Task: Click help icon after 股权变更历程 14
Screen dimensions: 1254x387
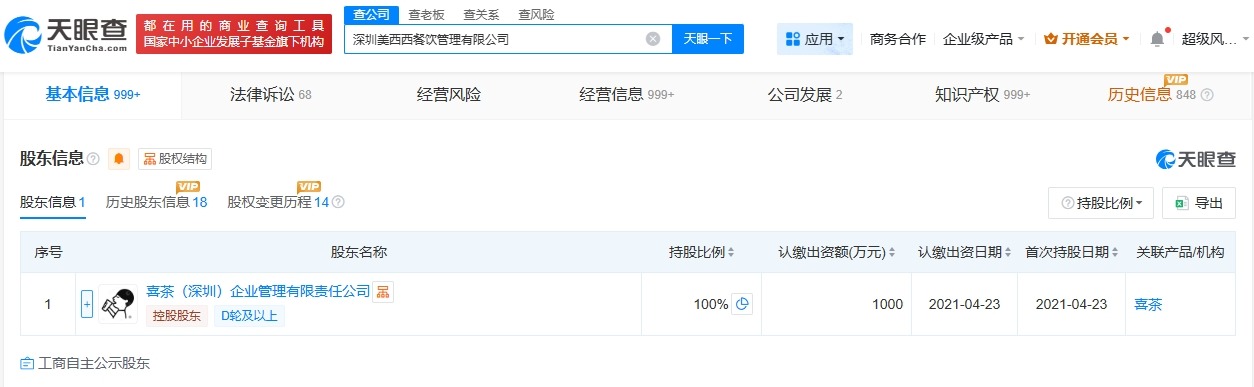Action: [338, 202]
